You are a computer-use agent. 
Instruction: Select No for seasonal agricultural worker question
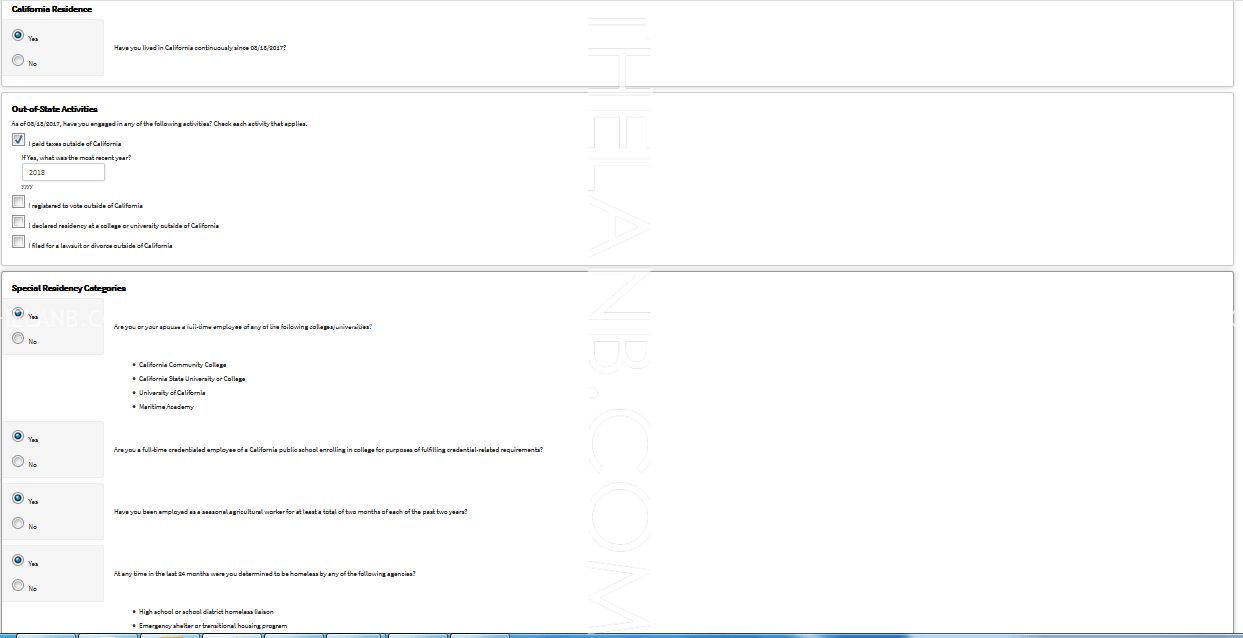18,524
